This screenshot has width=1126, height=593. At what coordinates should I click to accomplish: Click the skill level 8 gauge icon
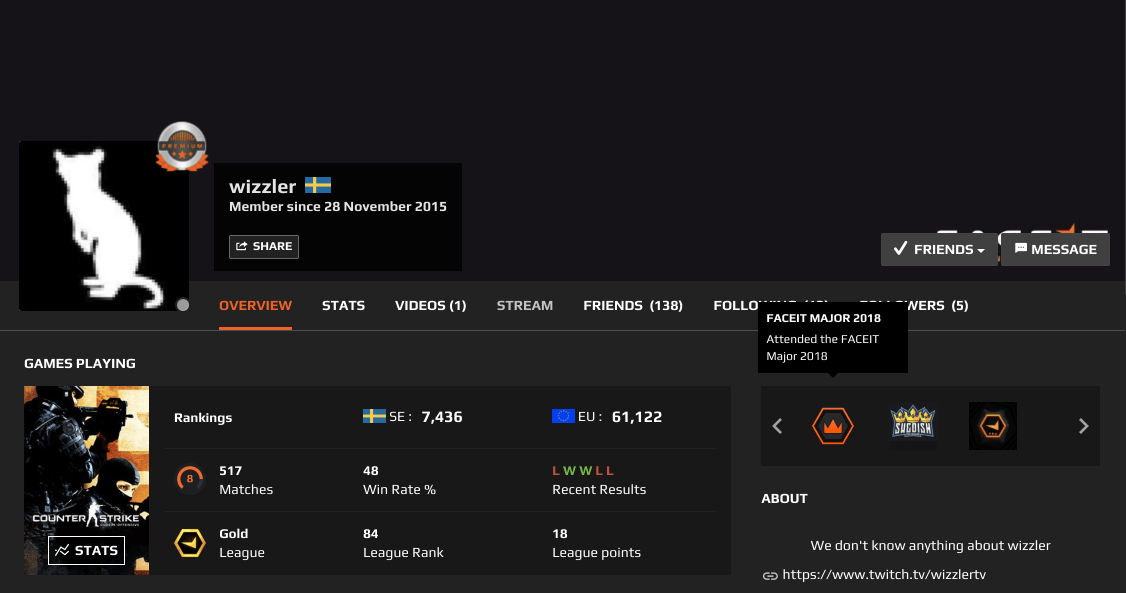190,479
